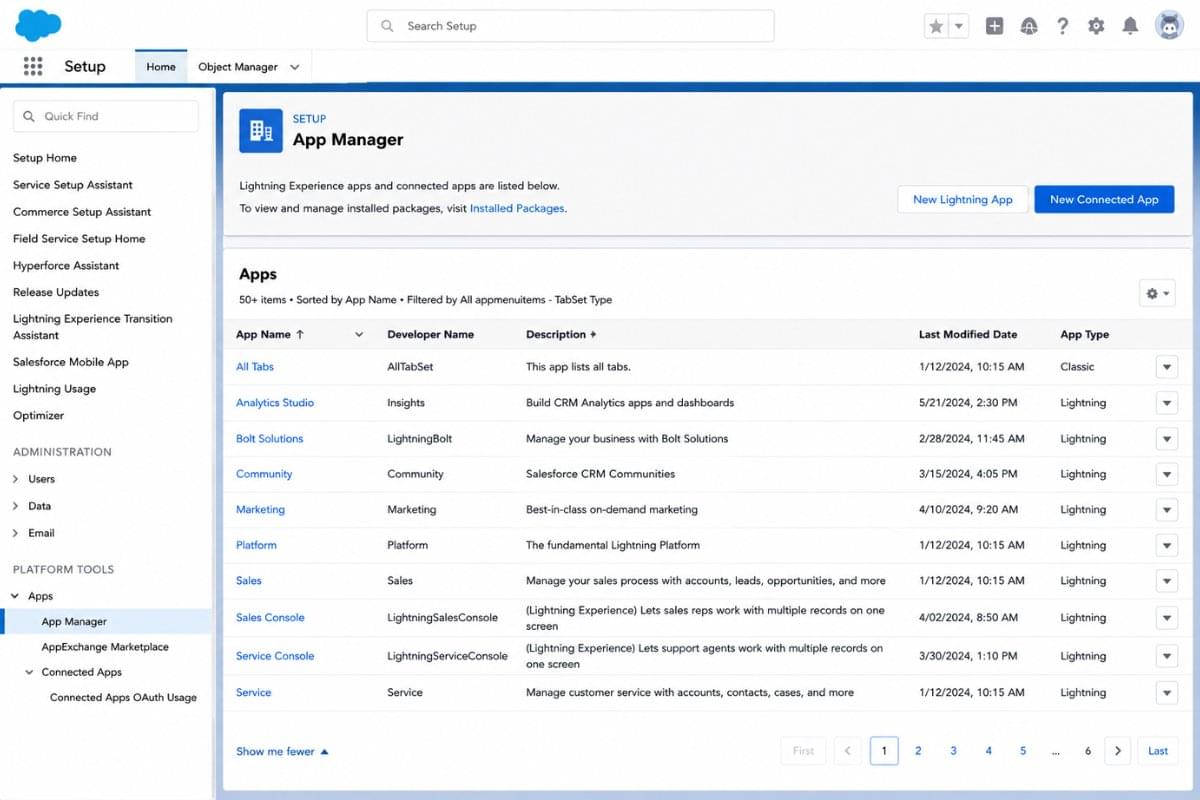The width and height of the screenshot is (1200, 800).
Task: Collapse the Apps tree section
Action: click(15, 596)
